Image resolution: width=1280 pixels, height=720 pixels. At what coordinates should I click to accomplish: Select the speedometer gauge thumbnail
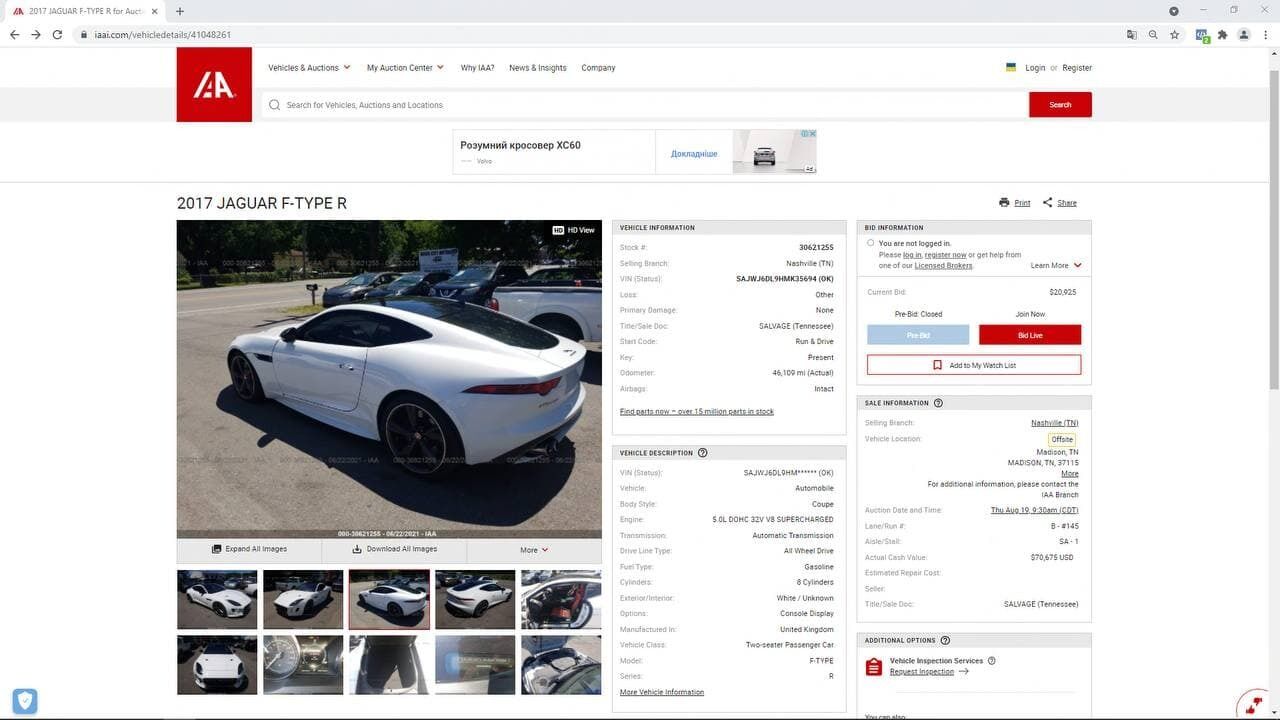click(303, 665)
